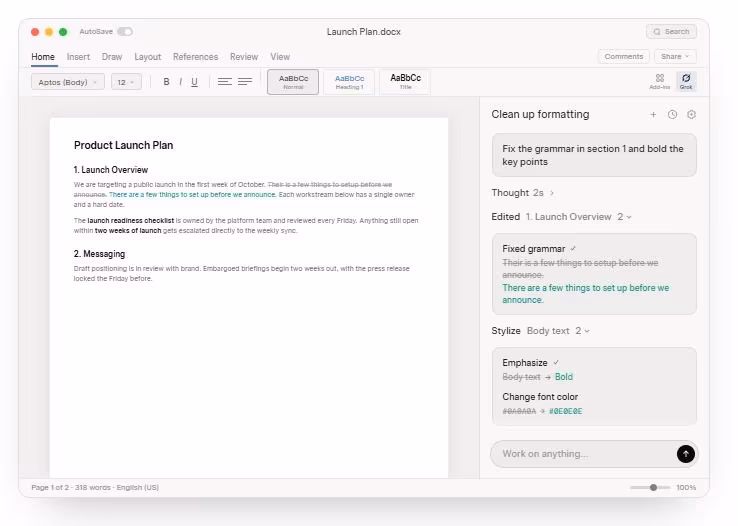Click the Emphasize checkmark
The image size is (738, 526).
pyautogui.click(x=556, y=363)
